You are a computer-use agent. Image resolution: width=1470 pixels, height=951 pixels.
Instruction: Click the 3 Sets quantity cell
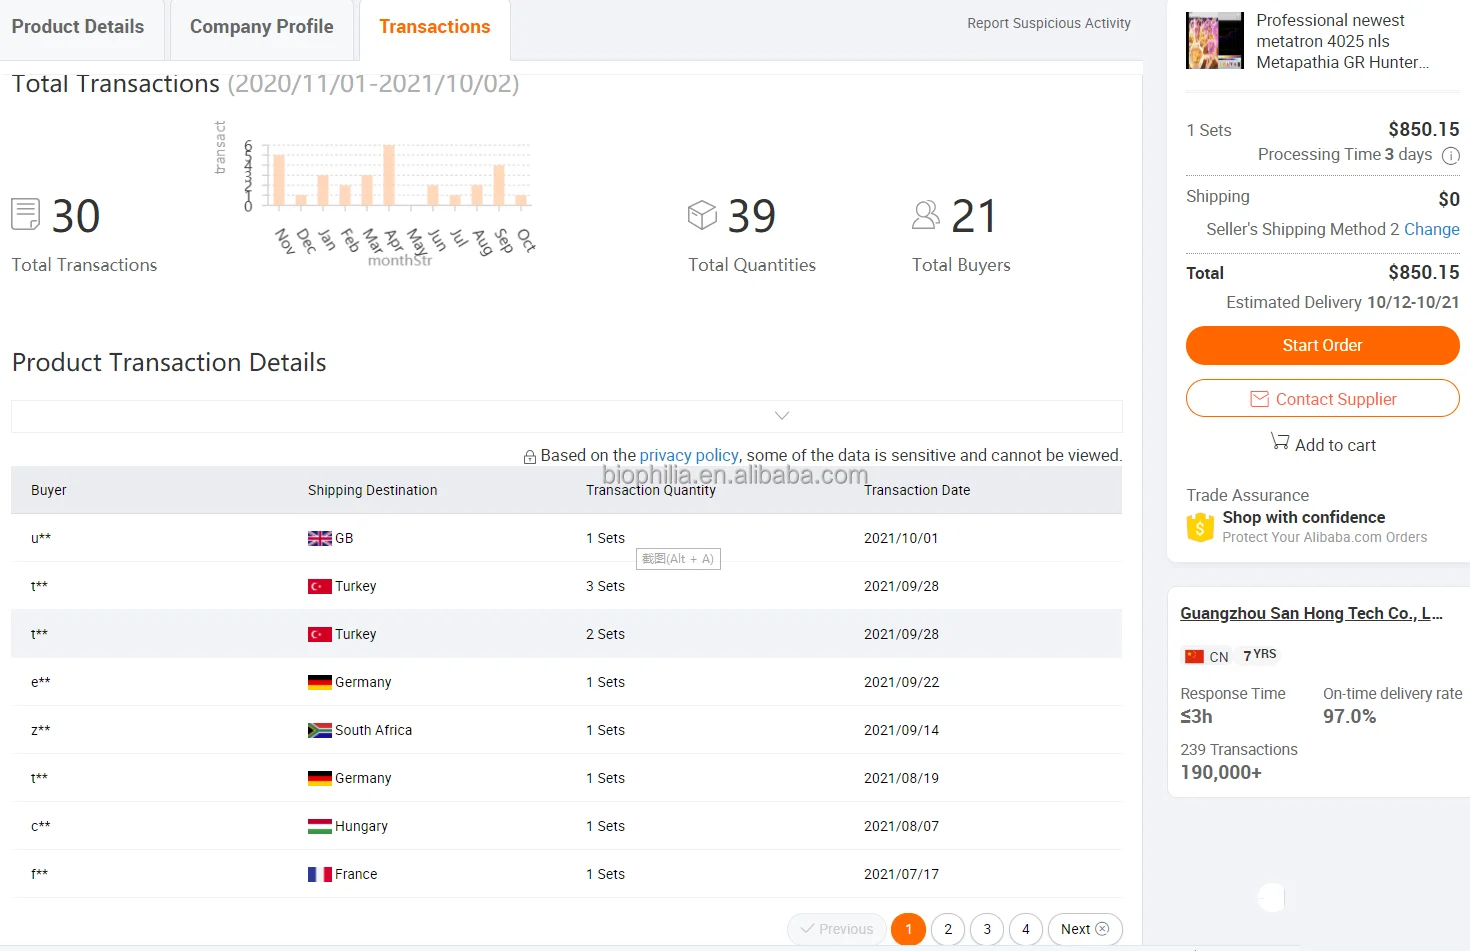click(605, 586)
